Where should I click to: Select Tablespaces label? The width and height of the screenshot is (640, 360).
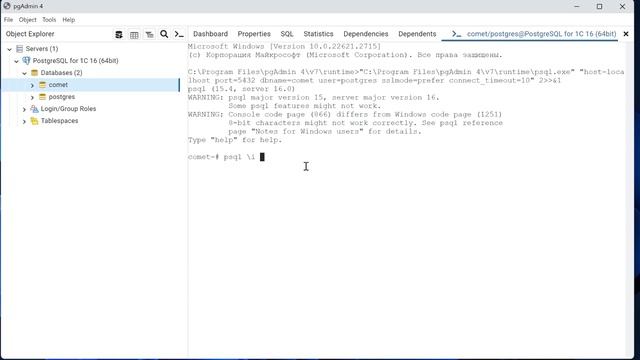(x=59, y=121)
